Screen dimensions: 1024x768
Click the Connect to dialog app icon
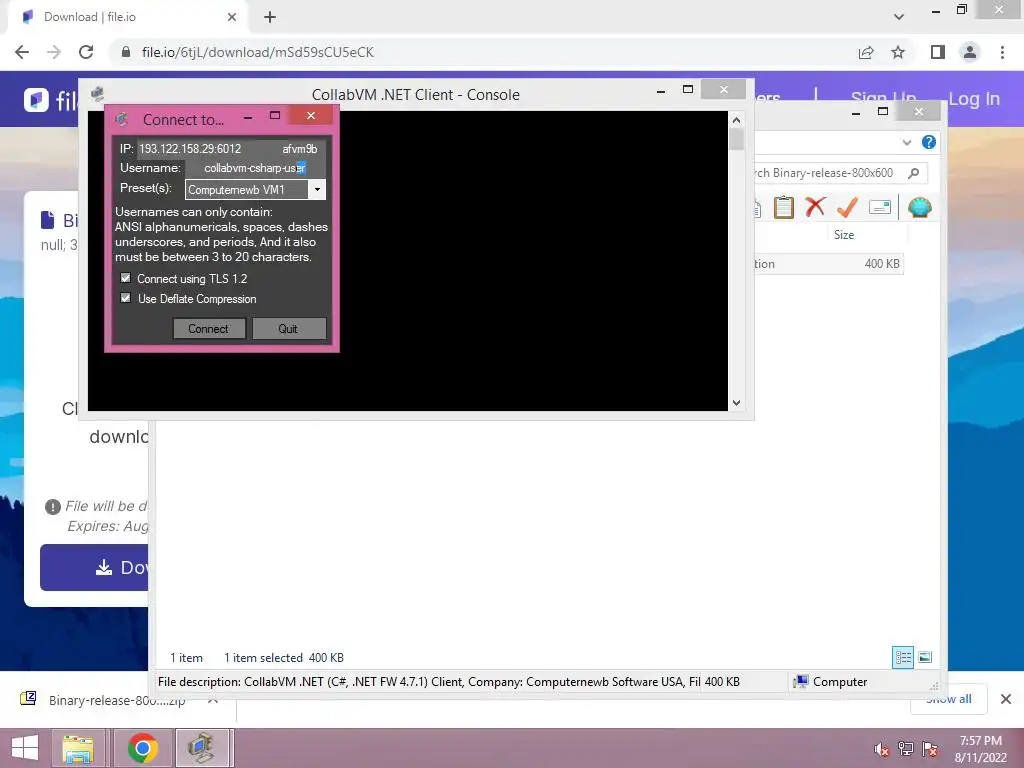coord(121,119)
